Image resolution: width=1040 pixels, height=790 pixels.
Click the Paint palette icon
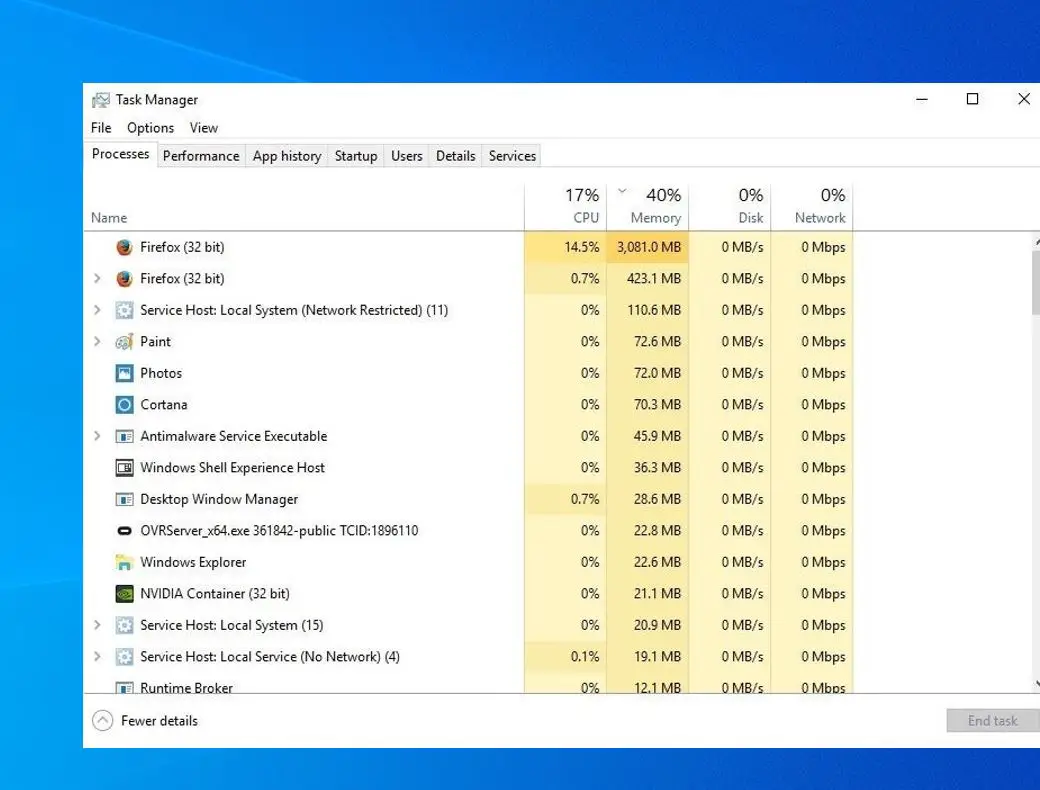click(124, 342)
